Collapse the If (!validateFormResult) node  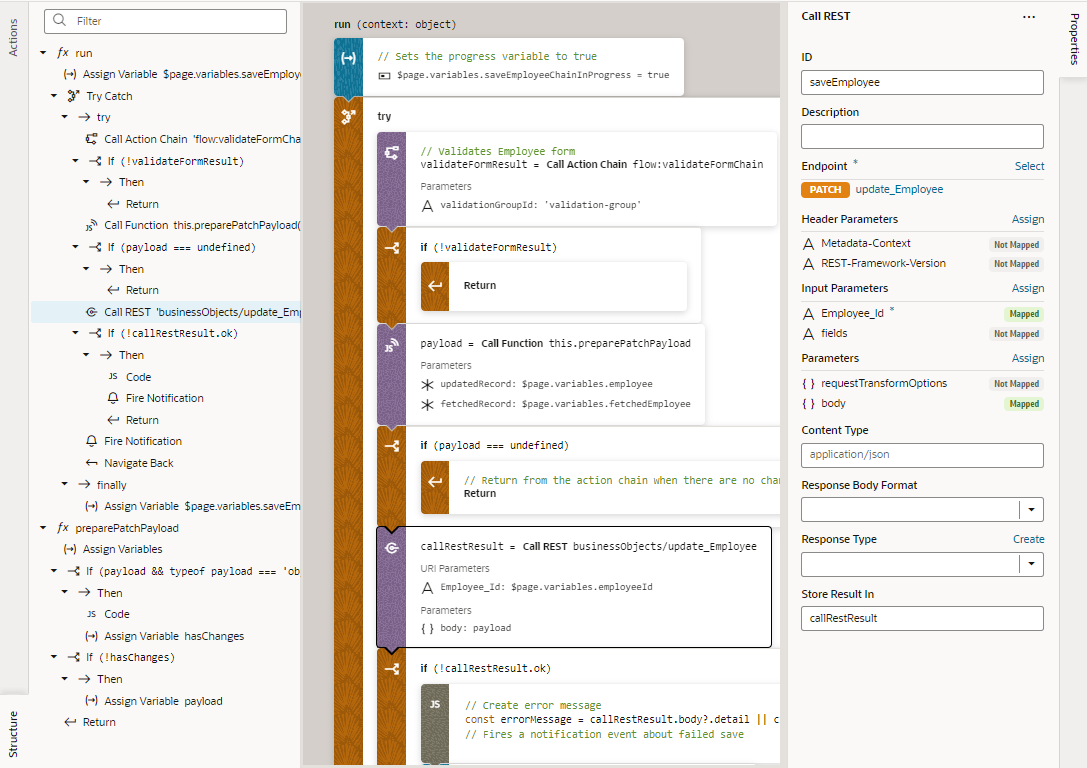click(x=76, y=161)
